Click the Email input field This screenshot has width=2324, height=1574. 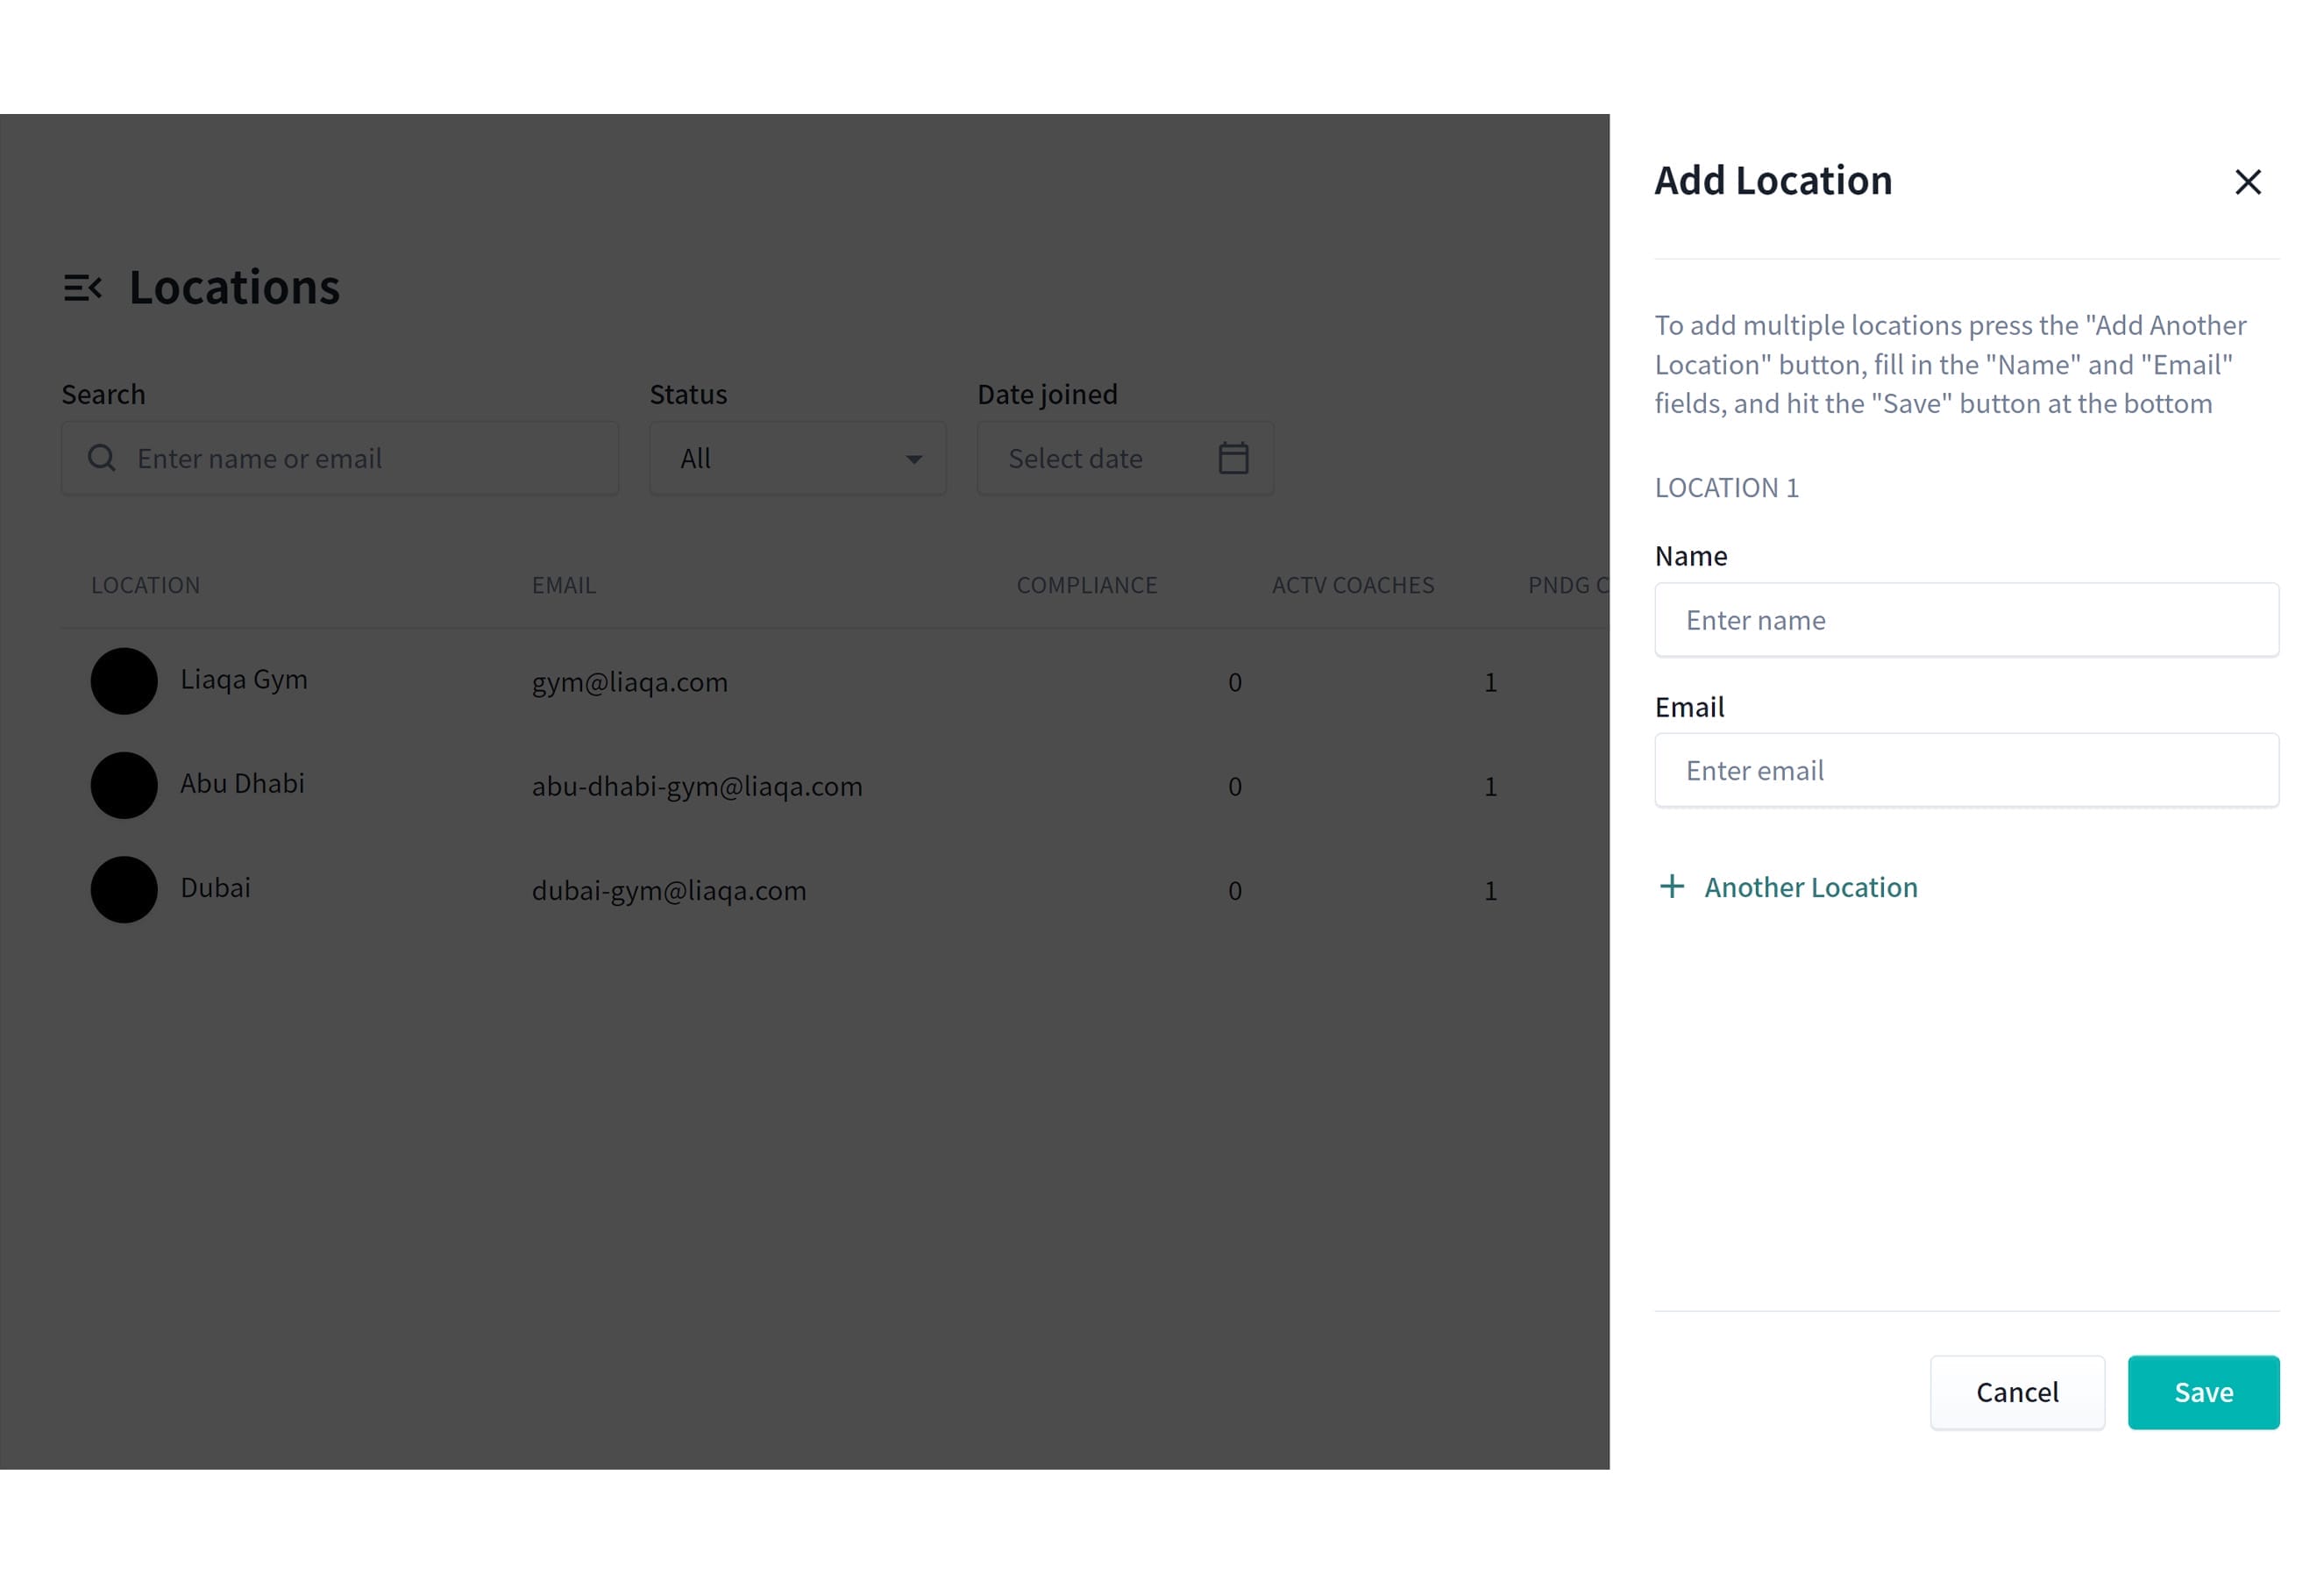pyautogui.click(x=1966, y=770)
